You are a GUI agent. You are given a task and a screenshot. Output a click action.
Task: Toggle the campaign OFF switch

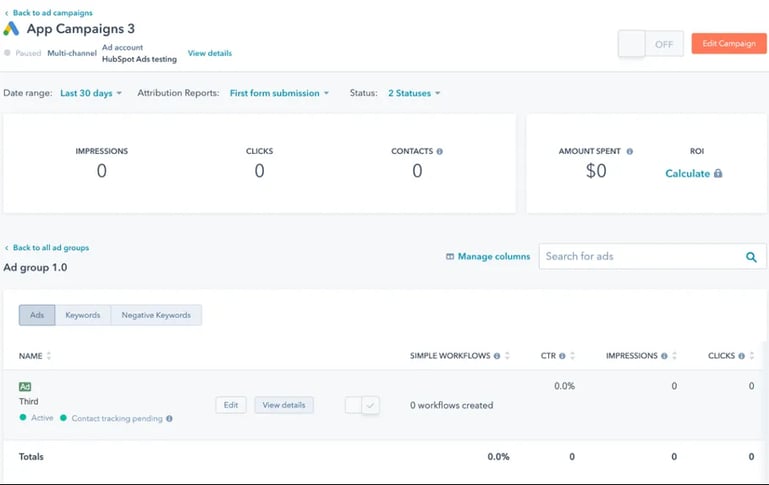[651, 44]
